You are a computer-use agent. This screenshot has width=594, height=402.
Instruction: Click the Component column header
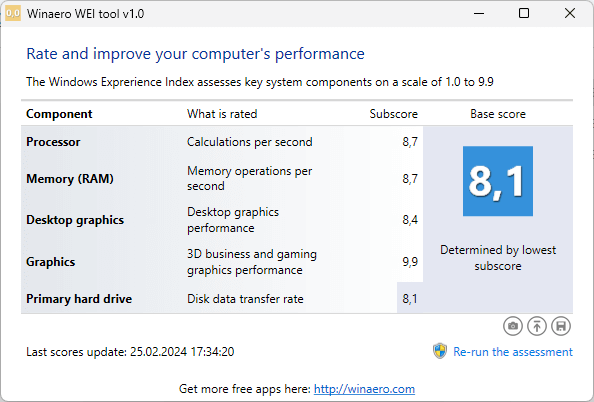(x=59, y=114)
